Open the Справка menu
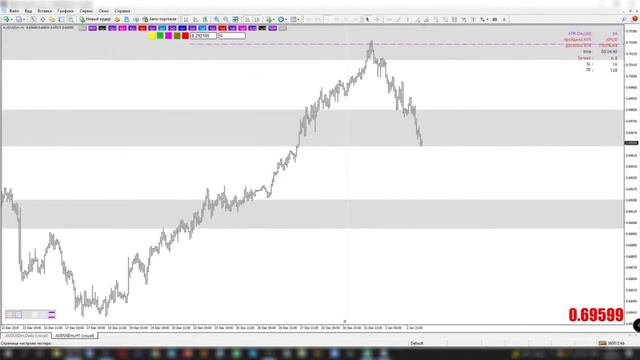Screen dimensions: 640x360 (122, 11)
